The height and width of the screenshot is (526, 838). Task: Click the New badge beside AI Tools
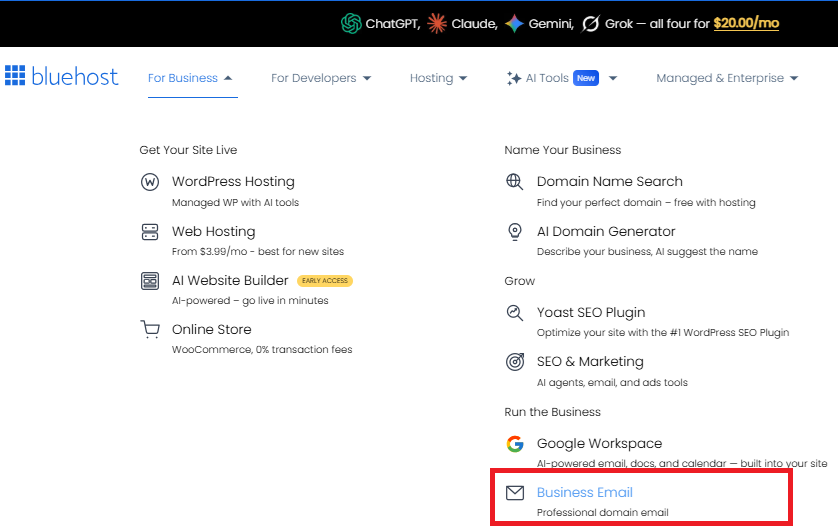pos(586,78)
